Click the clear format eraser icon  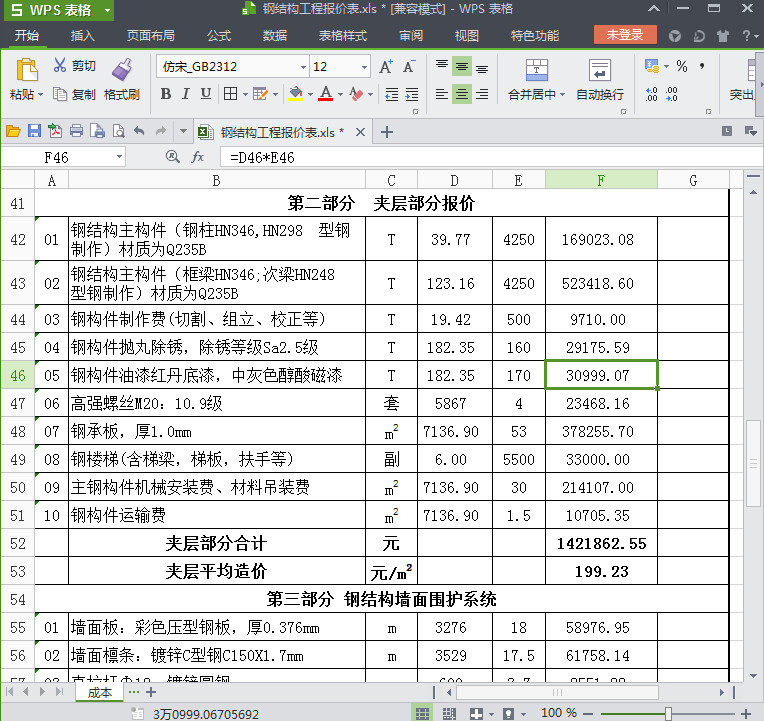point(356,94)
